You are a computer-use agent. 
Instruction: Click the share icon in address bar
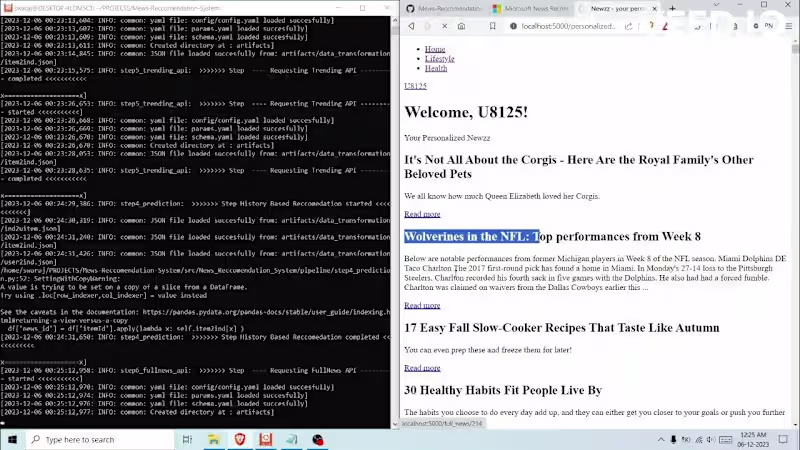[629, 26]
